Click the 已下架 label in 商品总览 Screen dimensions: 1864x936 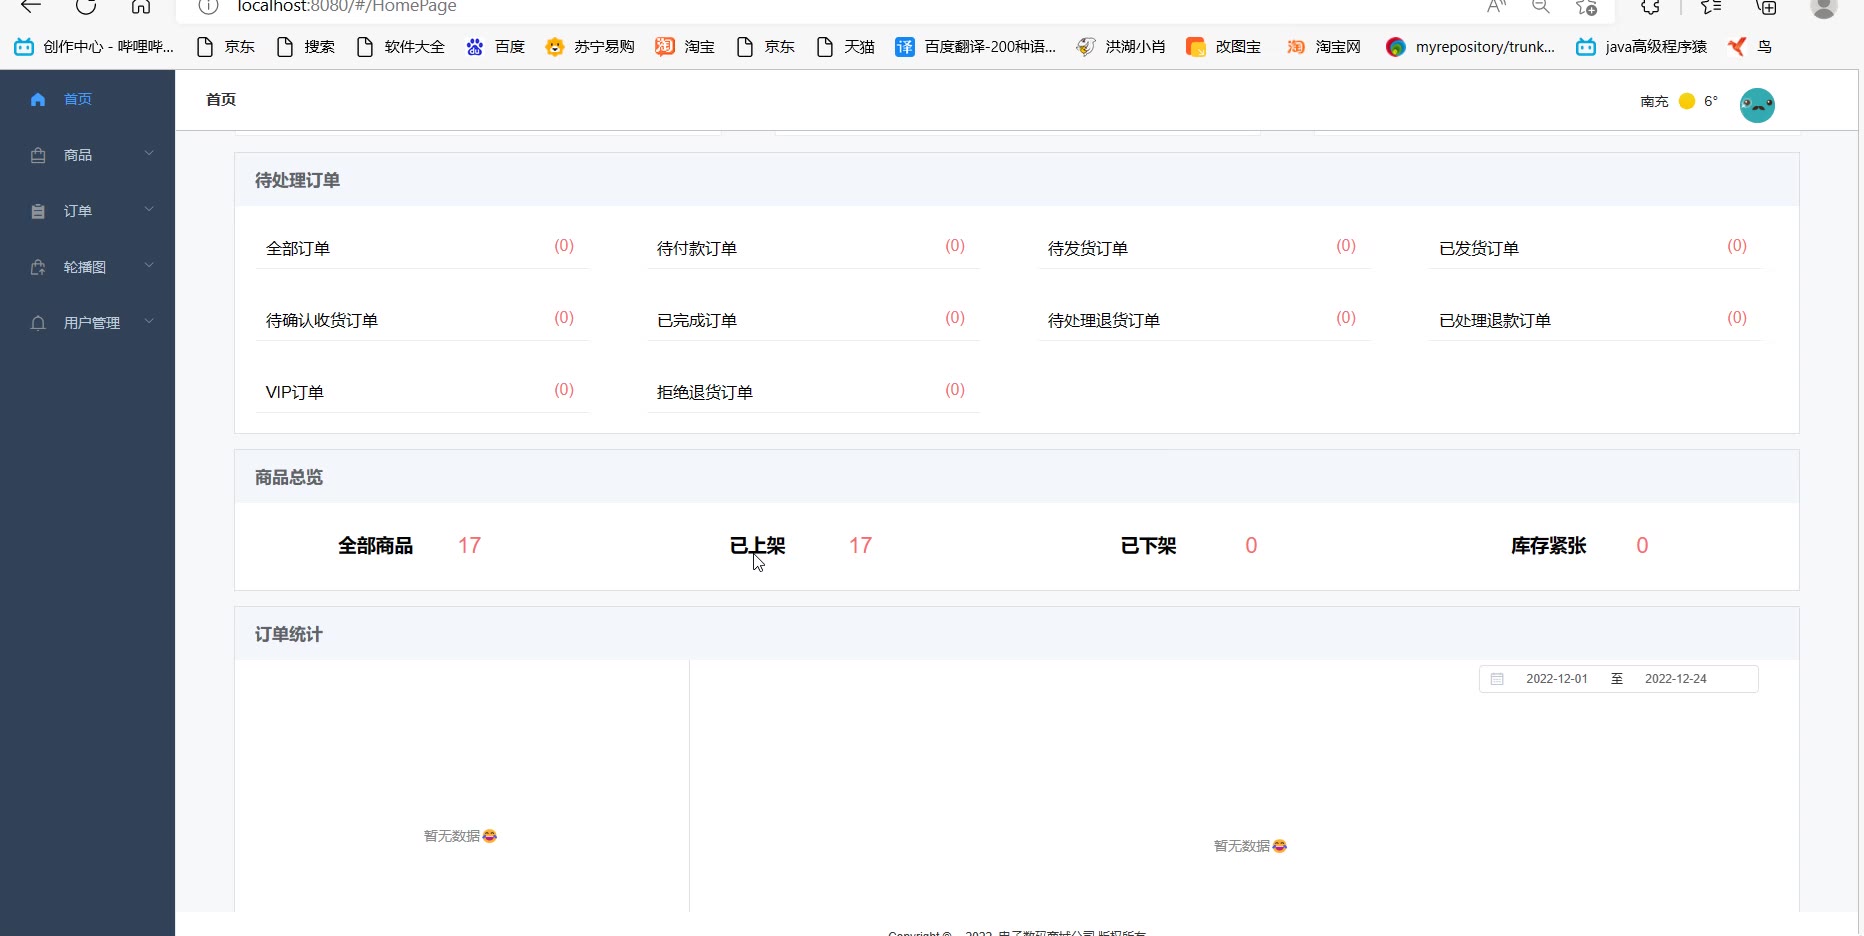(1148, 546)
